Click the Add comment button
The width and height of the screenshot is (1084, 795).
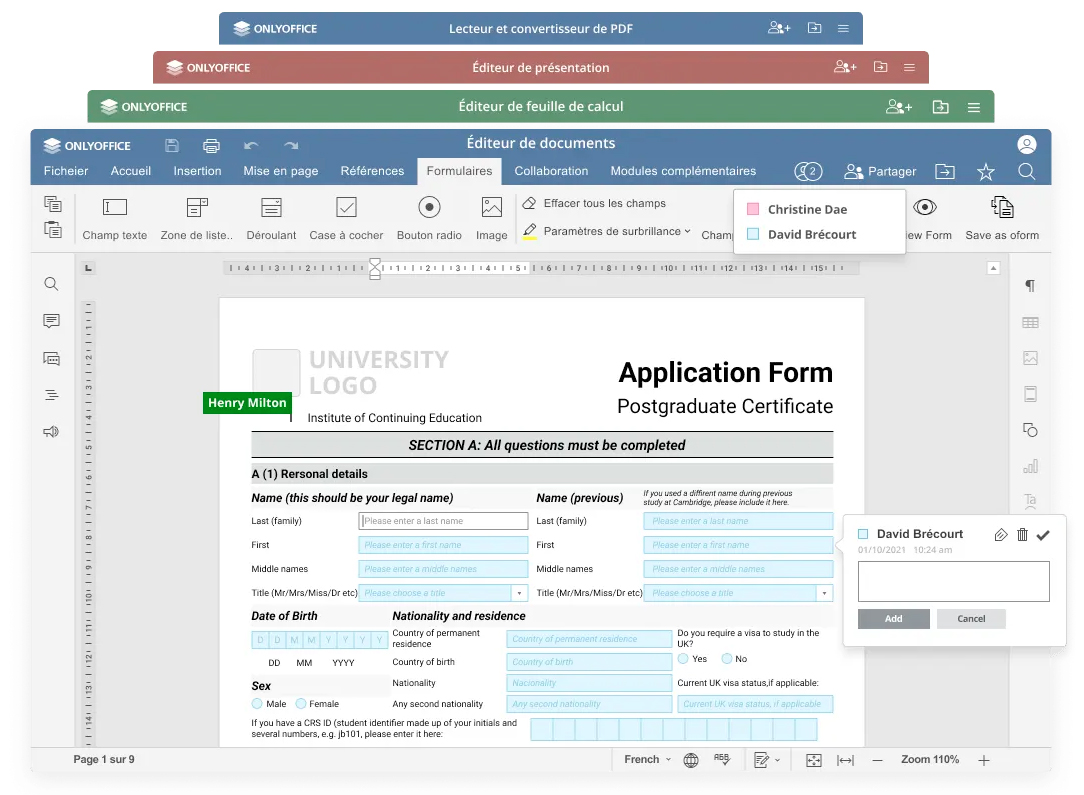(x=893, y=619)
